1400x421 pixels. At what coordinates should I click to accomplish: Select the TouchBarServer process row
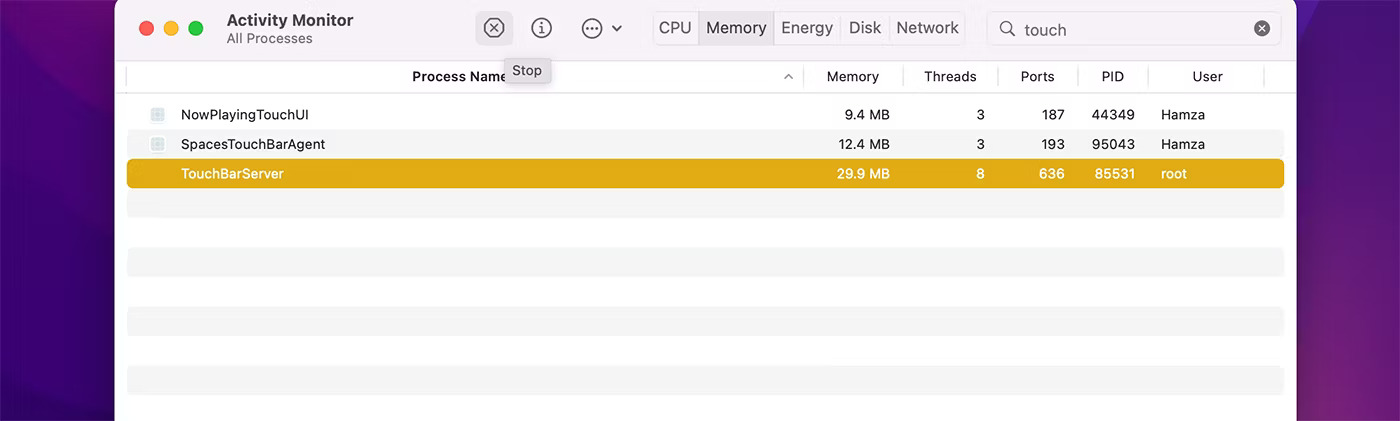pos(705,173)
